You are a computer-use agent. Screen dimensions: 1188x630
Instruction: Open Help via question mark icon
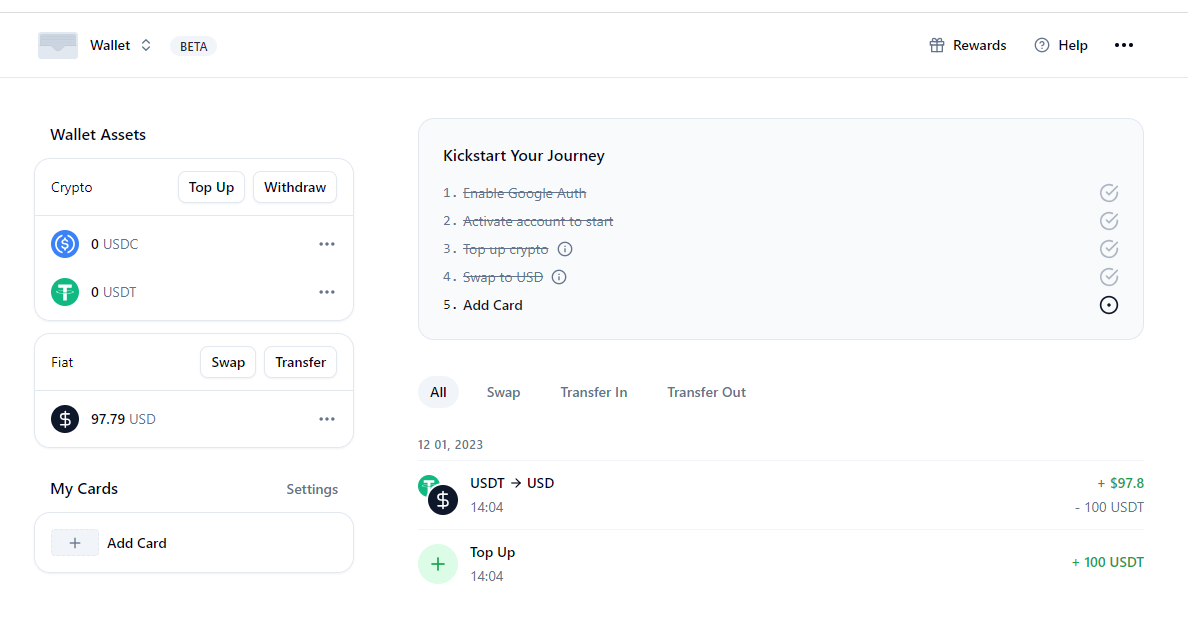[1042, 45]
